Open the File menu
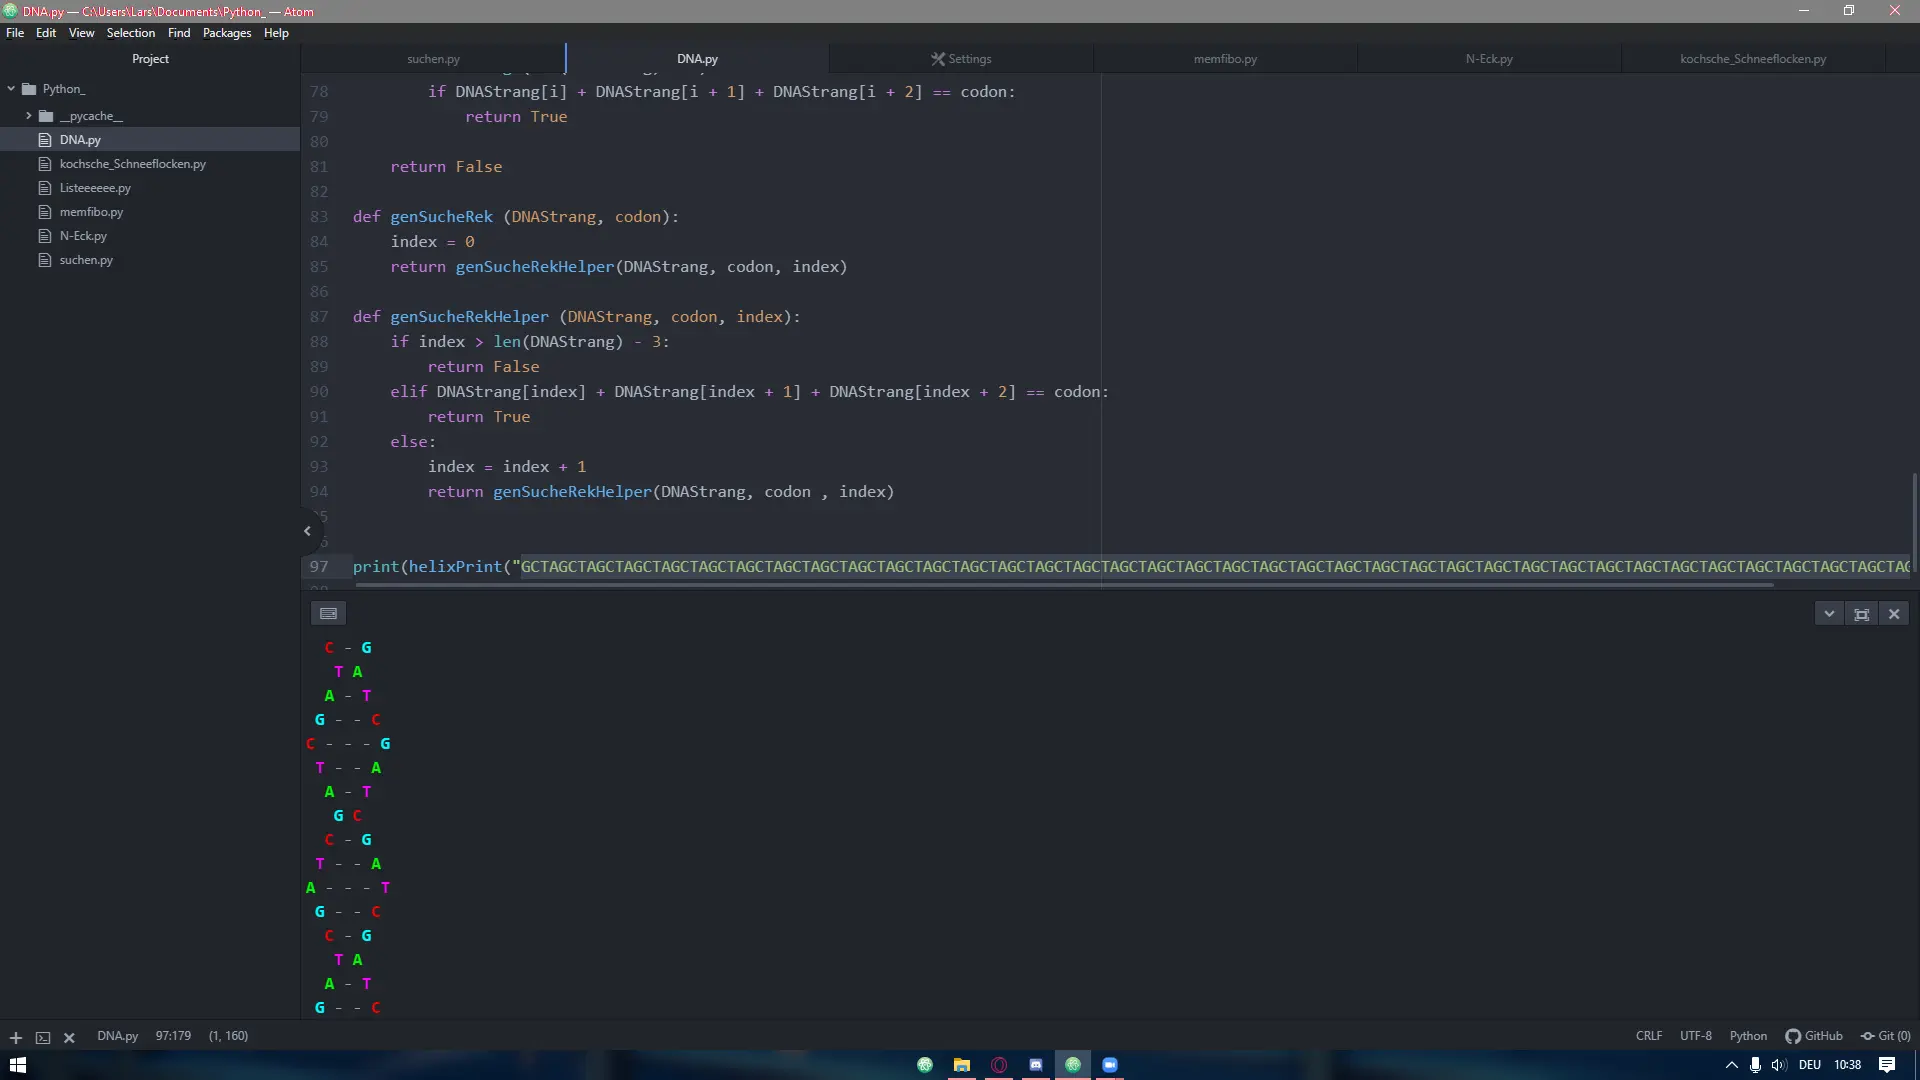 pyautogui.click(x=15, y=33)
